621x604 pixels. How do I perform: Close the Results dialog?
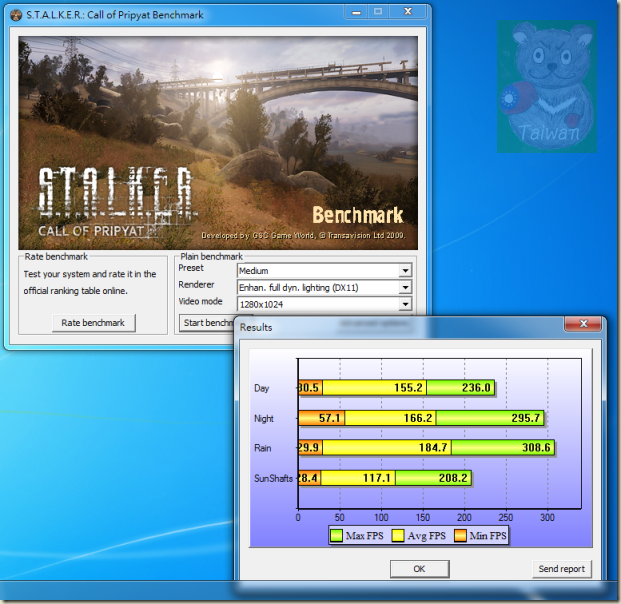[x=583, y=324]
